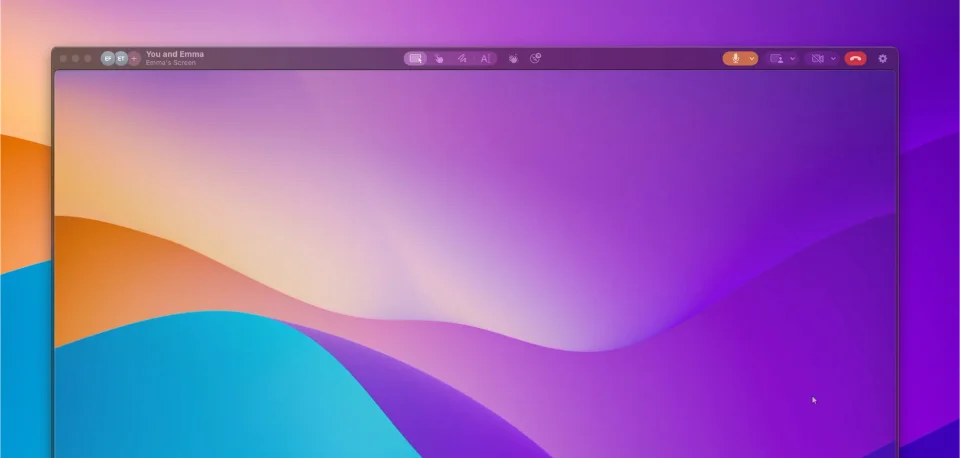Click the You and Emma title
Screen dimensions: 960x458
tap(174, 54)
